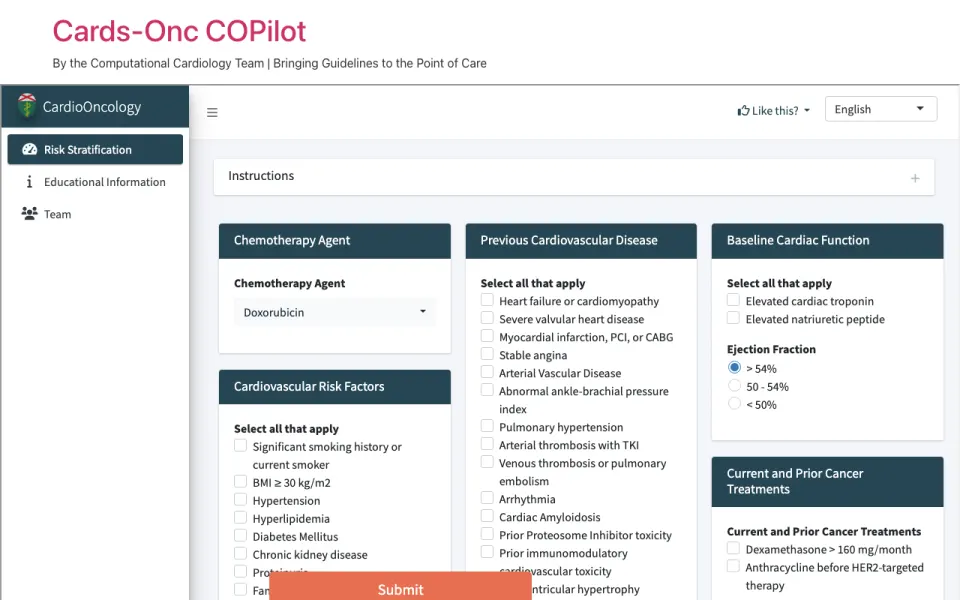Toggle sidebar with hamburger menu icon
This screenshot has width=960, height=600.
coord(212,112)
